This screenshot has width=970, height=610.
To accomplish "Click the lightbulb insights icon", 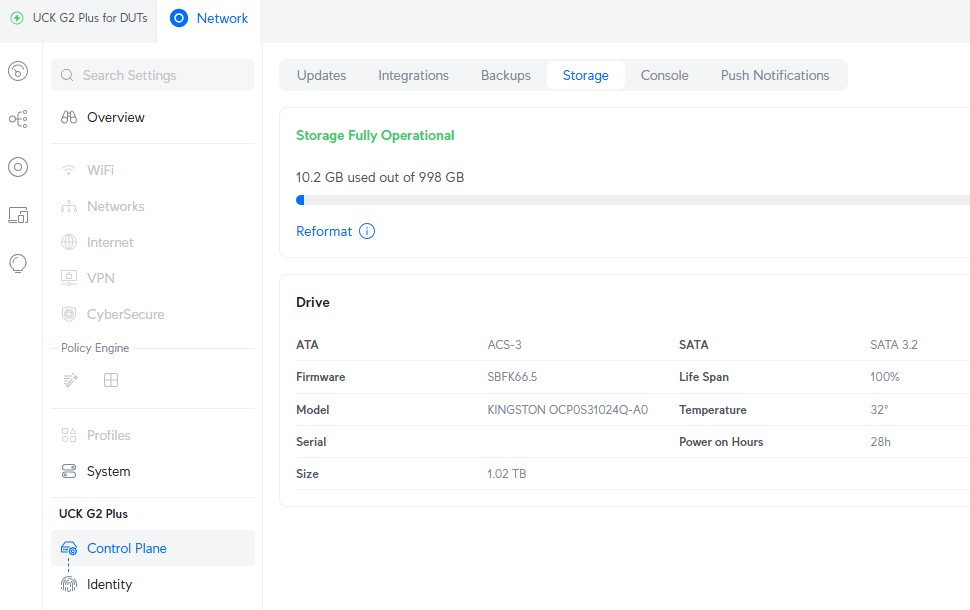I will pyautogui.click(x=18, y=263).
